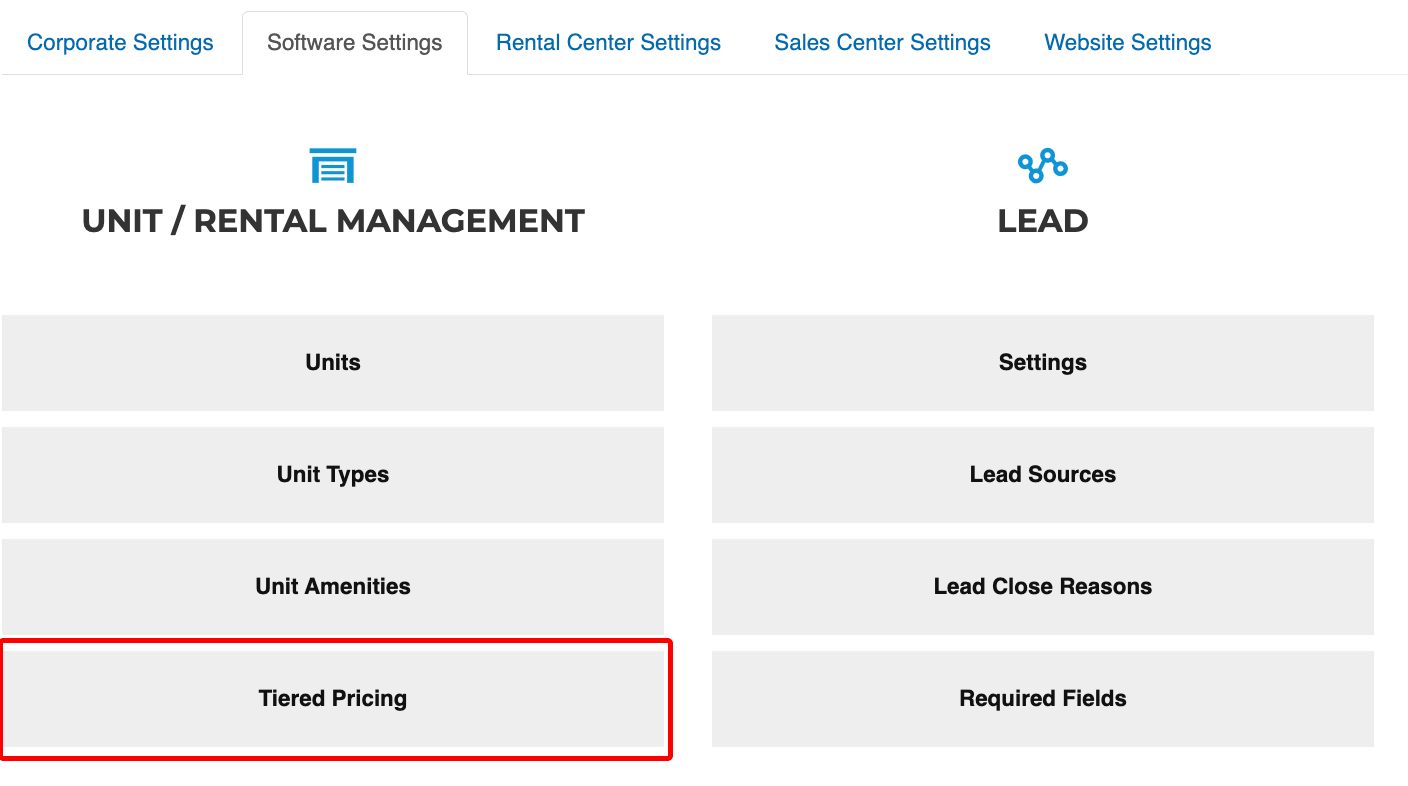This screenshot has height=786, width=1408.
Task: Click the lead network nodes icon
Action: click(1042, 166)
